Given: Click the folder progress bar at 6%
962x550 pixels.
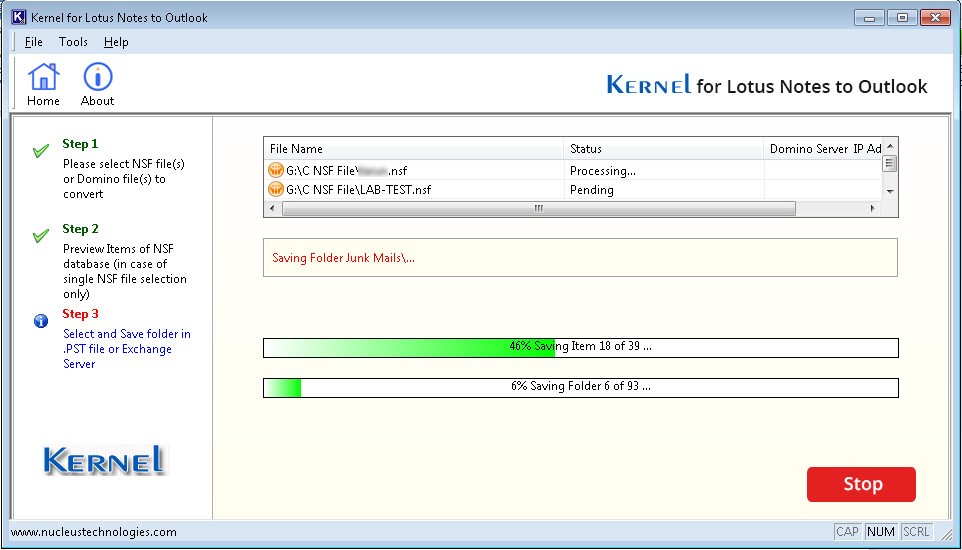Looking at the screenshot, I should click(x=581, y=387).
